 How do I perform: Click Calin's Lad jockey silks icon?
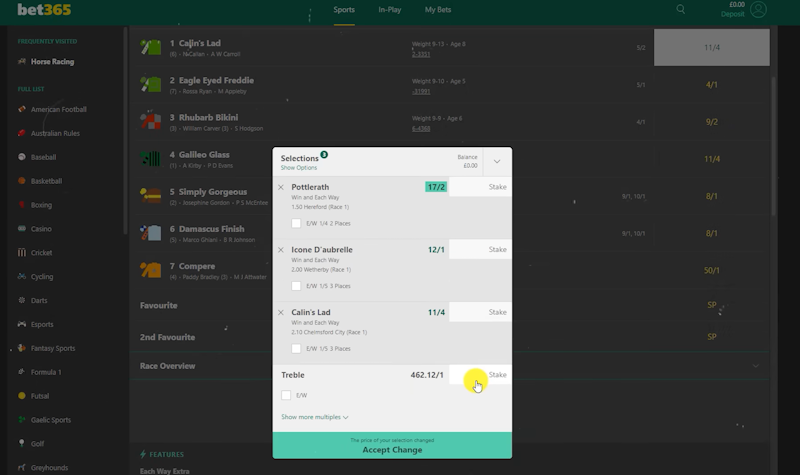151,47
